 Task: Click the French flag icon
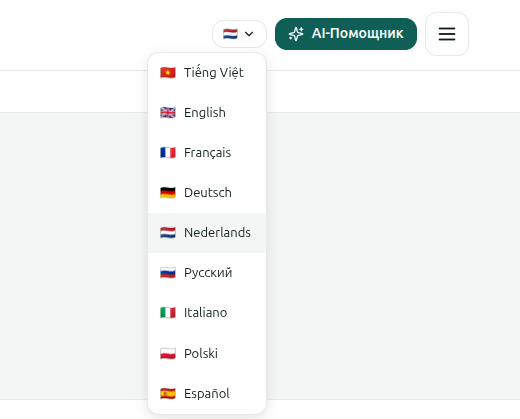pyautogui.click(x=168, y=152)
